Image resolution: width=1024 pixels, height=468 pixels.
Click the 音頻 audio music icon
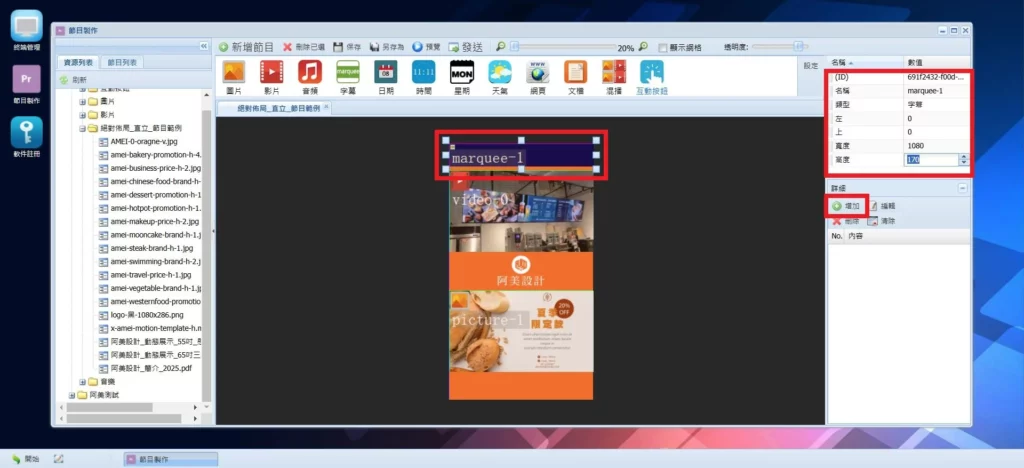[310, 73]
